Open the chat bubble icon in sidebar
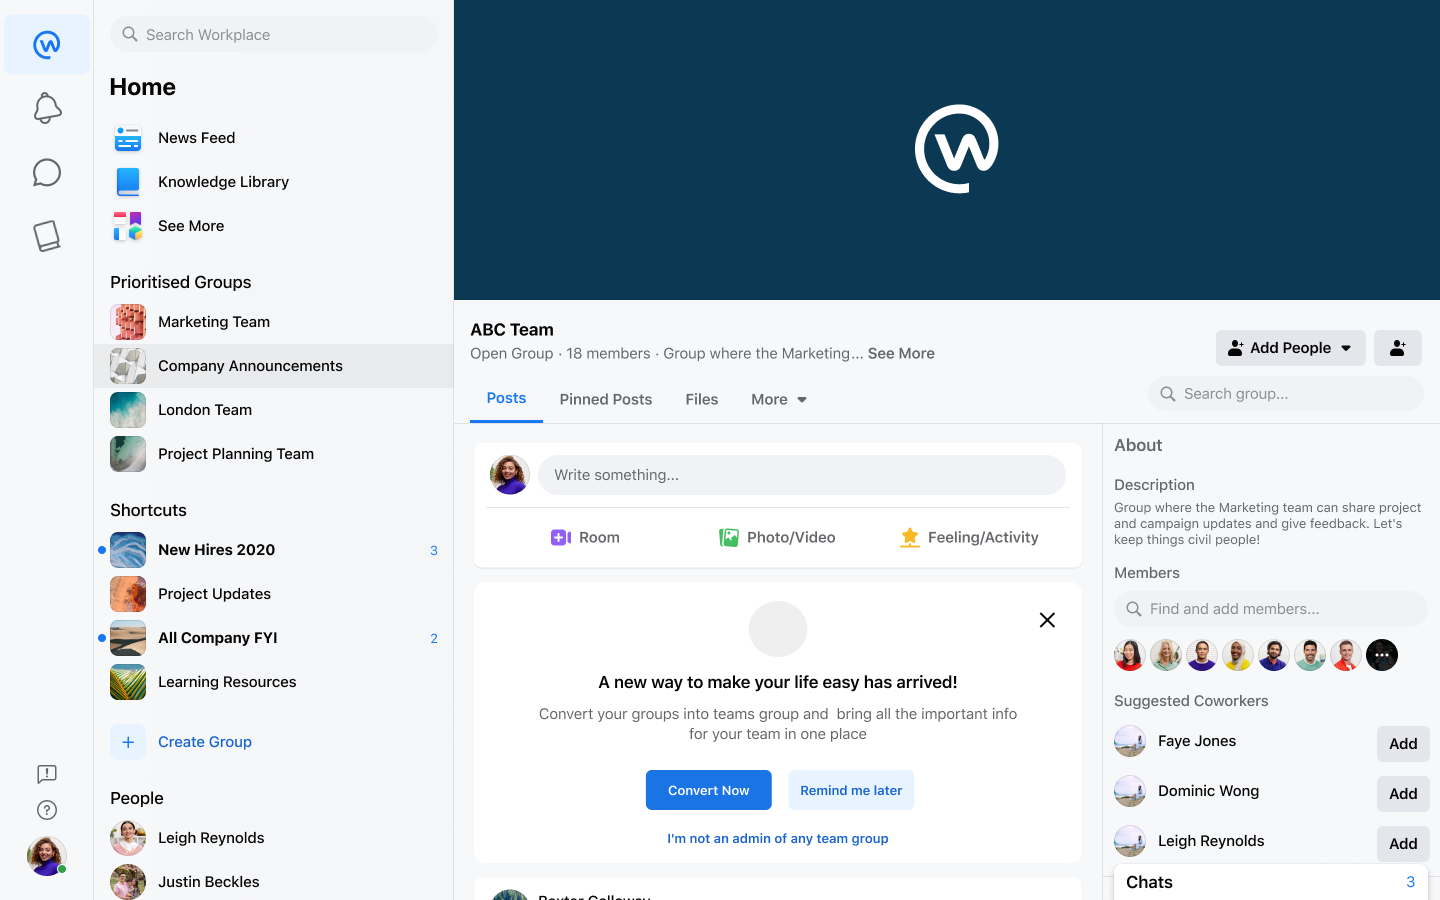Screen dimensions: 1440x900 pyautogui.click(x=47, y=172)
